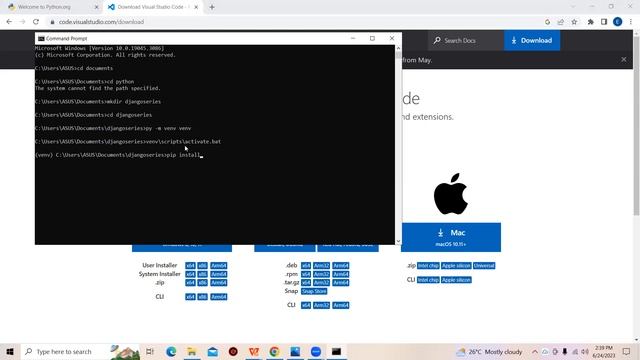Click the blue Download button in header
Screen dimensions: 640x360
coord(532,40)
